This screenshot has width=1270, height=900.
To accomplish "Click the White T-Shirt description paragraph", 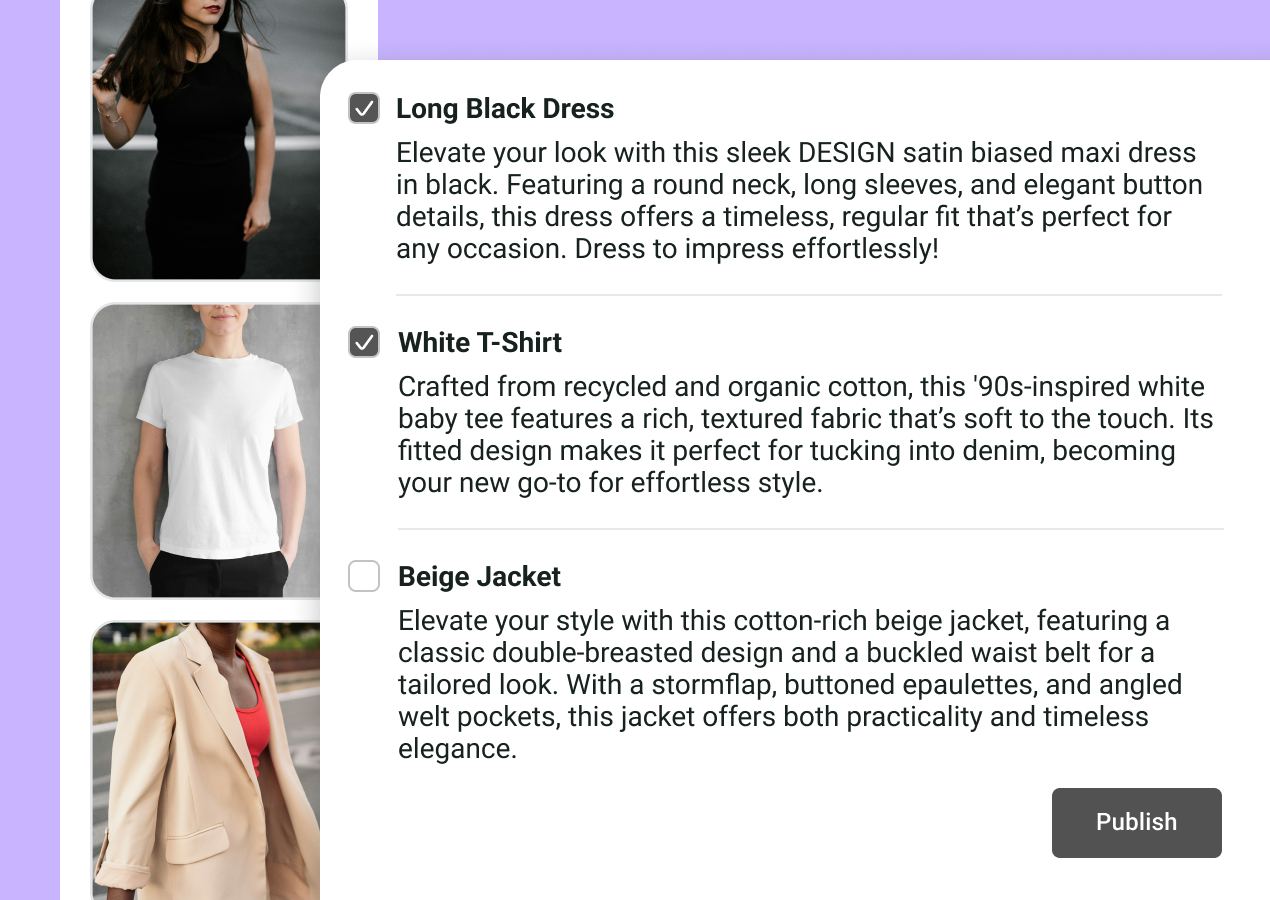I will (805, 435).
